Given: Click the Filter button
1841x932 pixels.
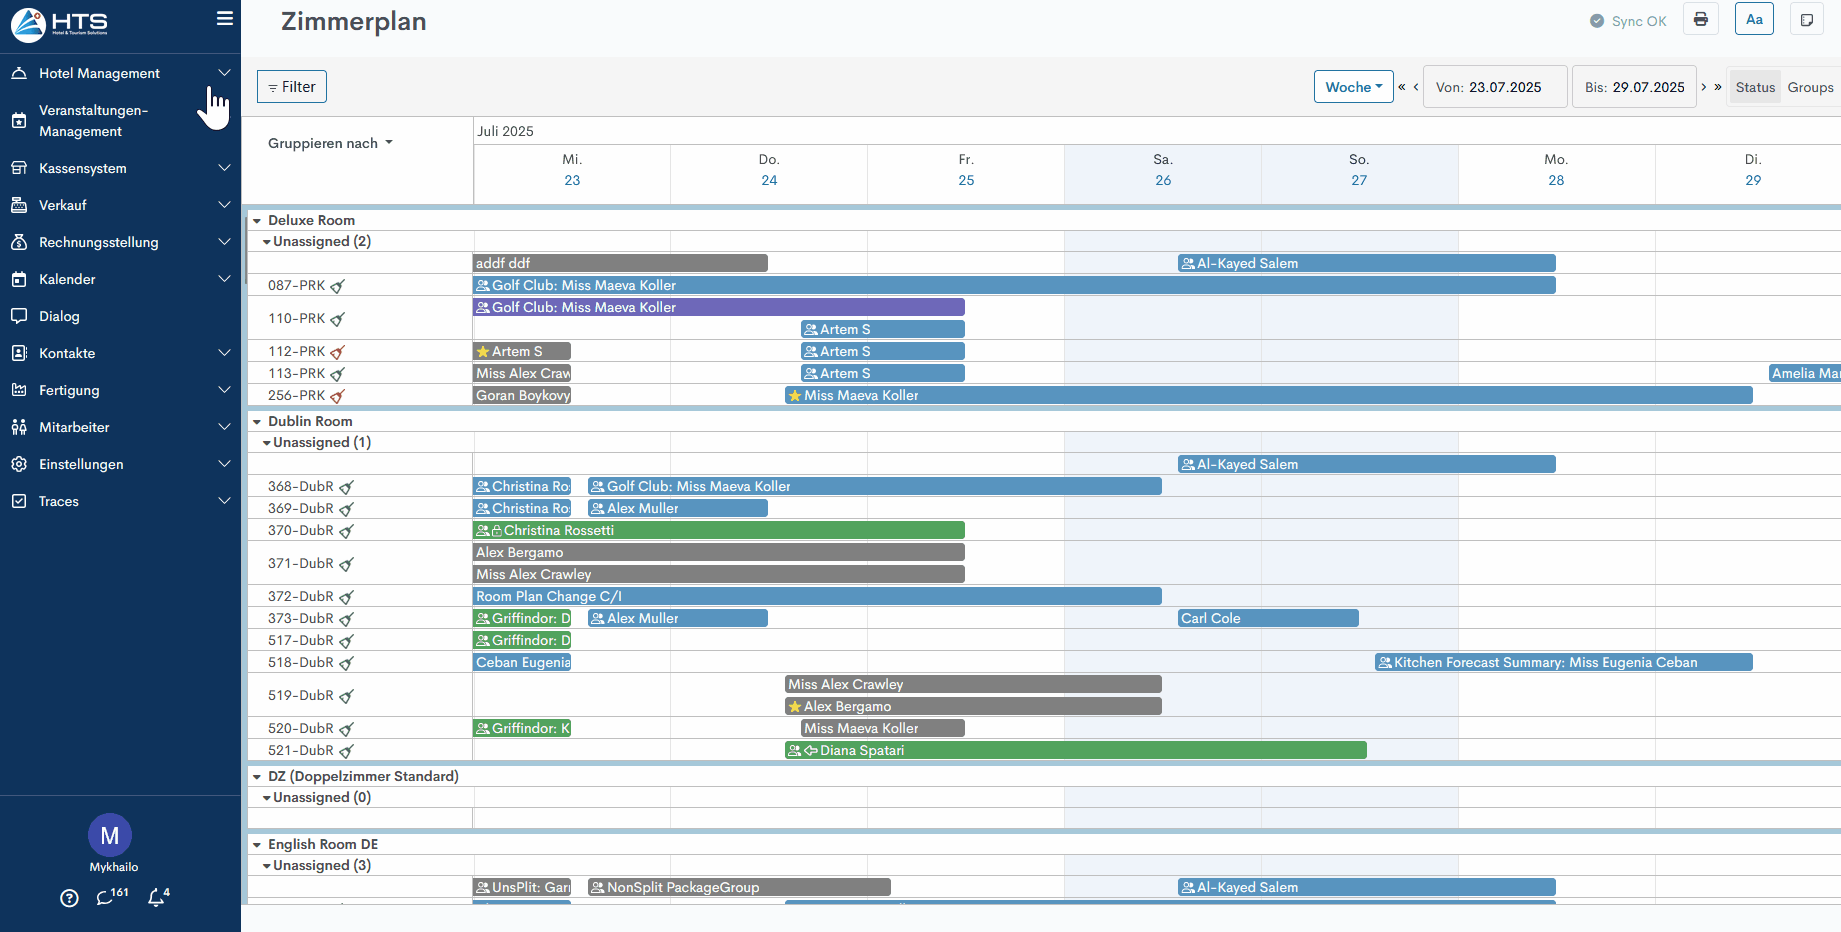Looking at the screenshot, I should (x=292, y=87).
